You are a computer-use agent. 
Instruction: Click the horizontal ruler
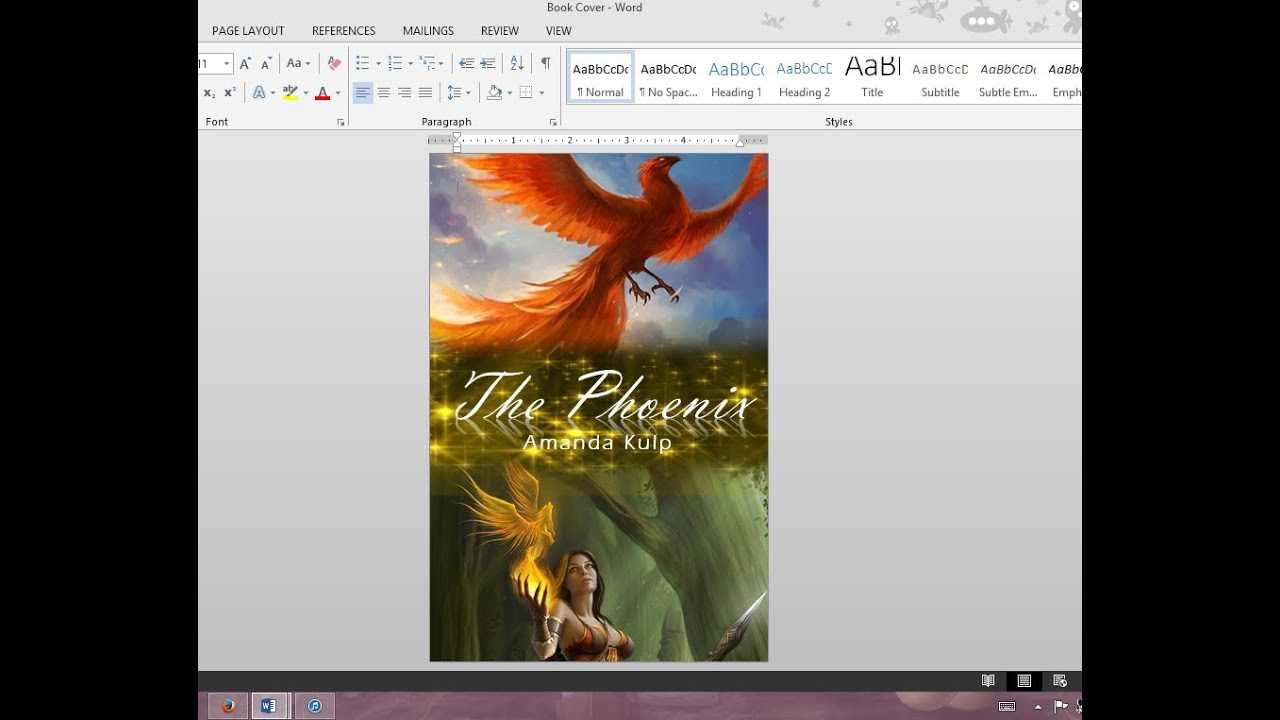[x=598, y=141]
